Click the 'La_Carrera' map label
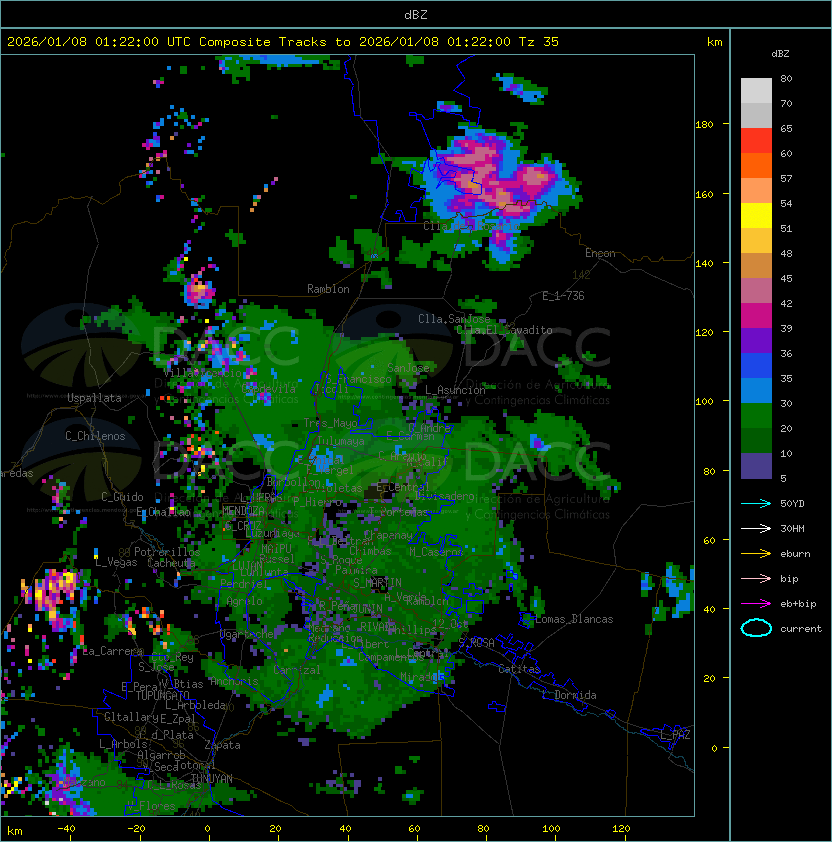 [113, 651]
